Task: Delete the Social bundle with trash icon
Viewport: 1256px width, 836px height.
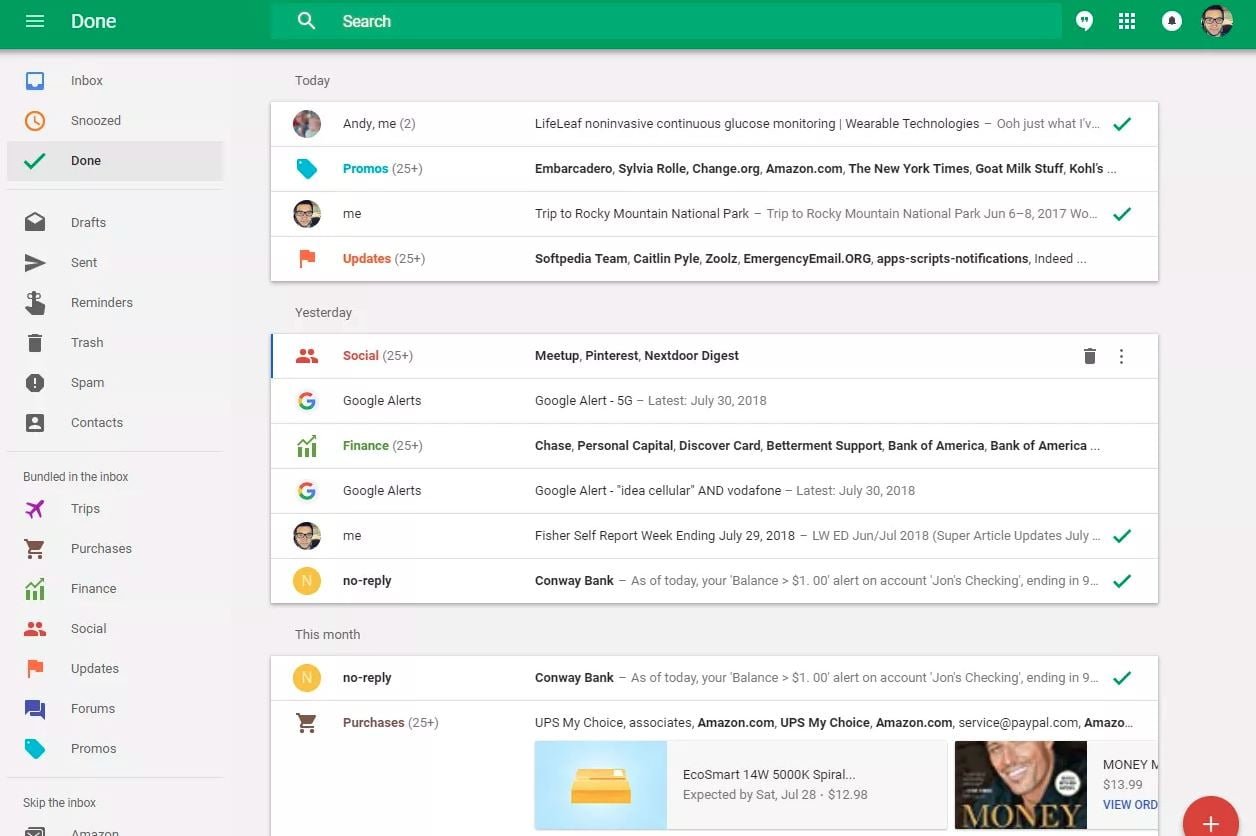Action: point(1090,356)
